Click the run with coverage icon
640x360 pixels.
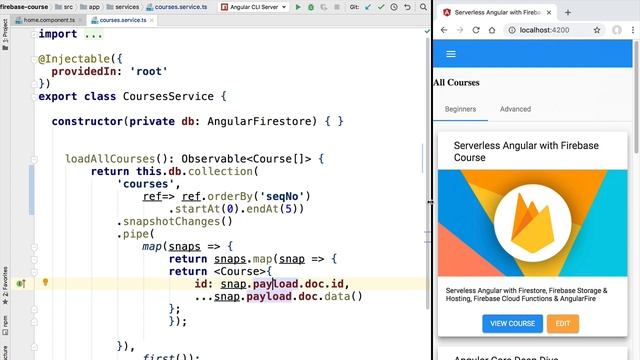click(x=324, y=7)
